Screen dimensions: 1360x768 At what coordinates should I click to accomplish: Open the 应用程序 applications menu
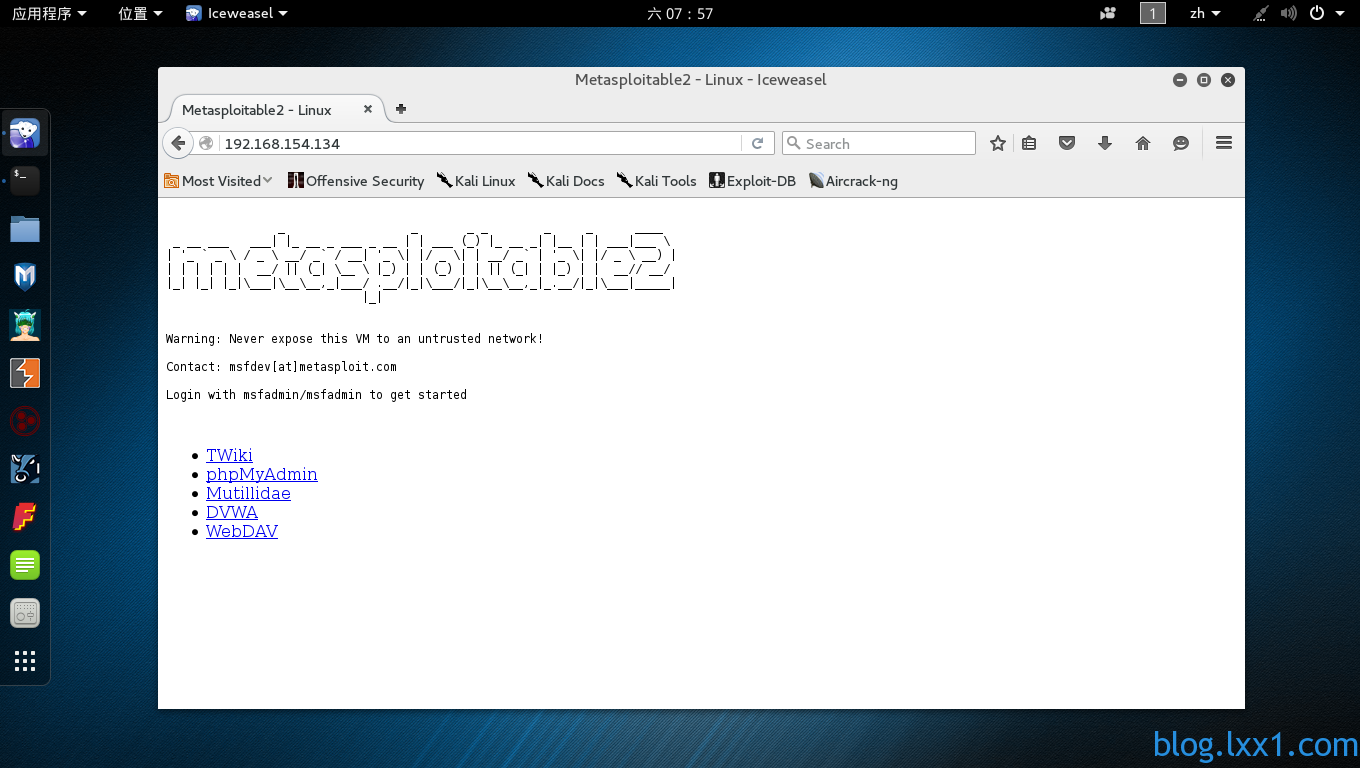tap(49, 13)
